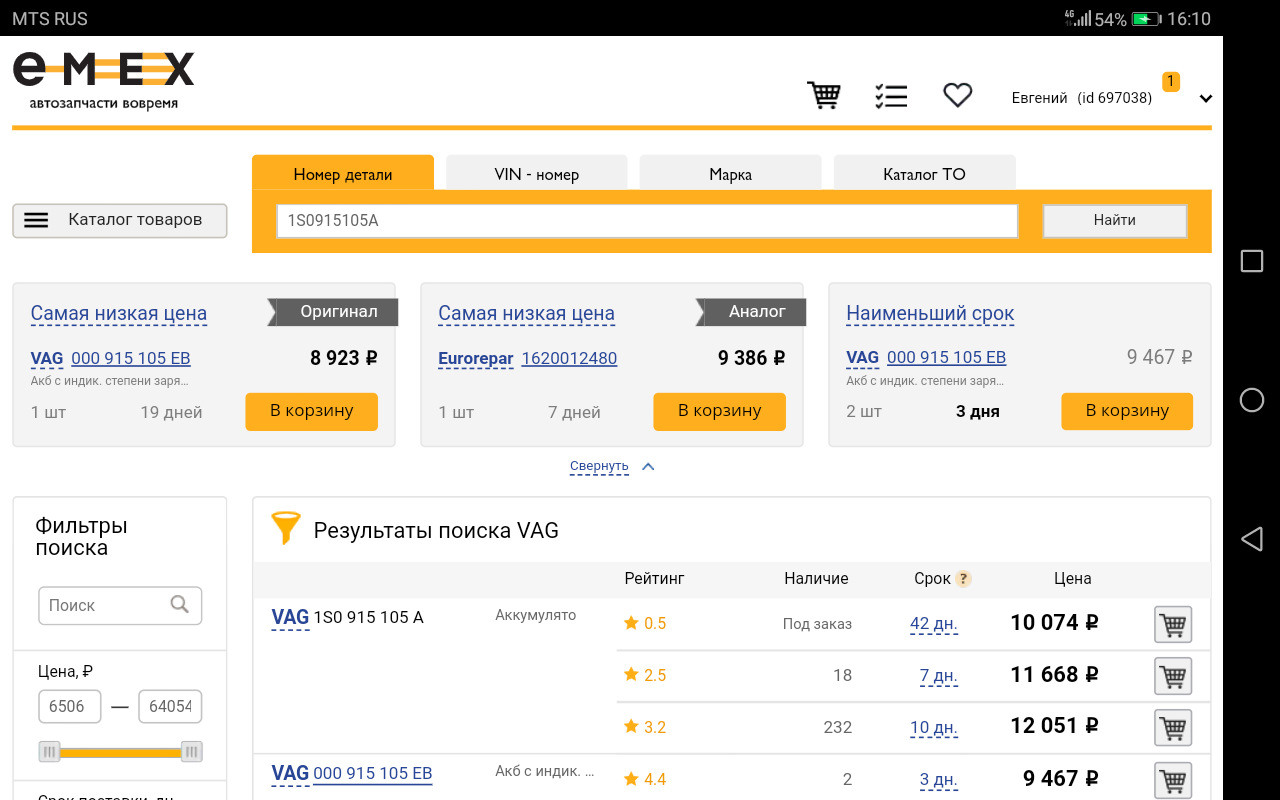Screen dimensions: 1280x800
Task: Open the 42 дн. delivery term link
Action: 933,624
